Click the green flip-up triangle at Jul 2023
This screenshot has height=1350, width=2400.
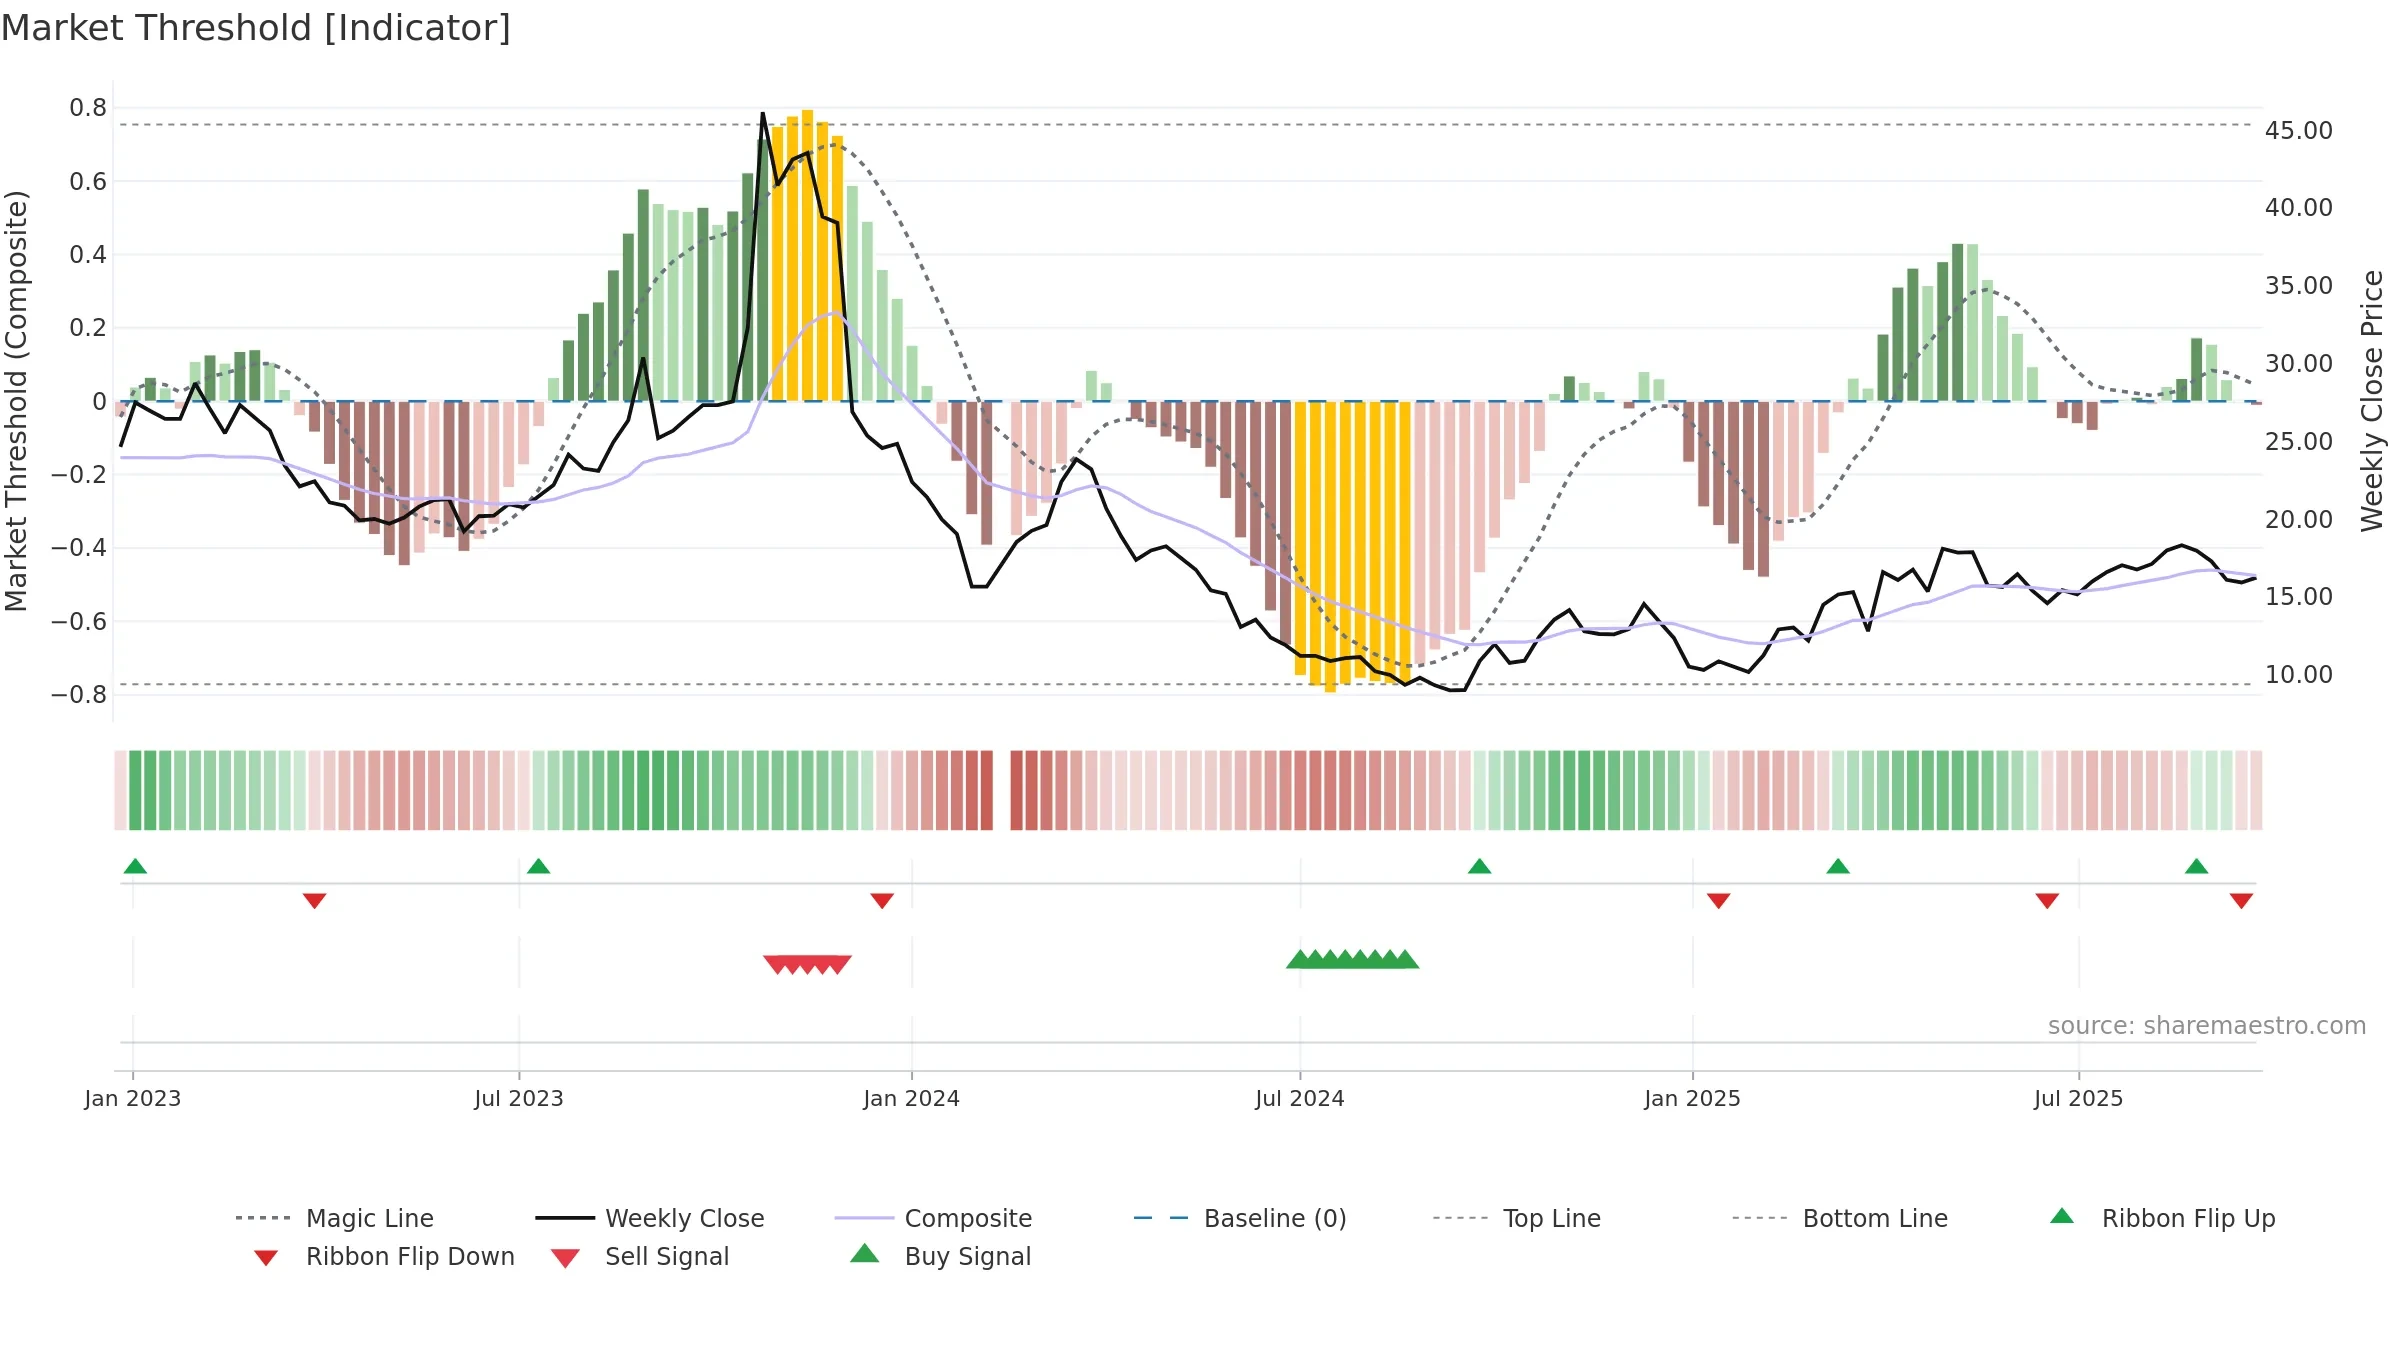click(538, 866)
